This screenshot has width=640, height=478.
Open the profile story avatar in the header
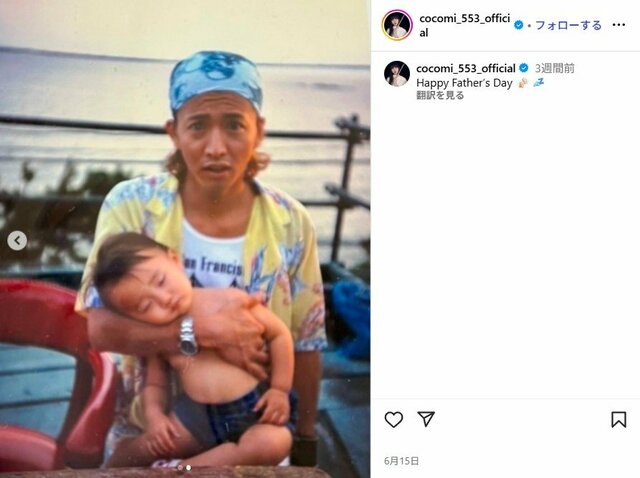tap(397, 25)
